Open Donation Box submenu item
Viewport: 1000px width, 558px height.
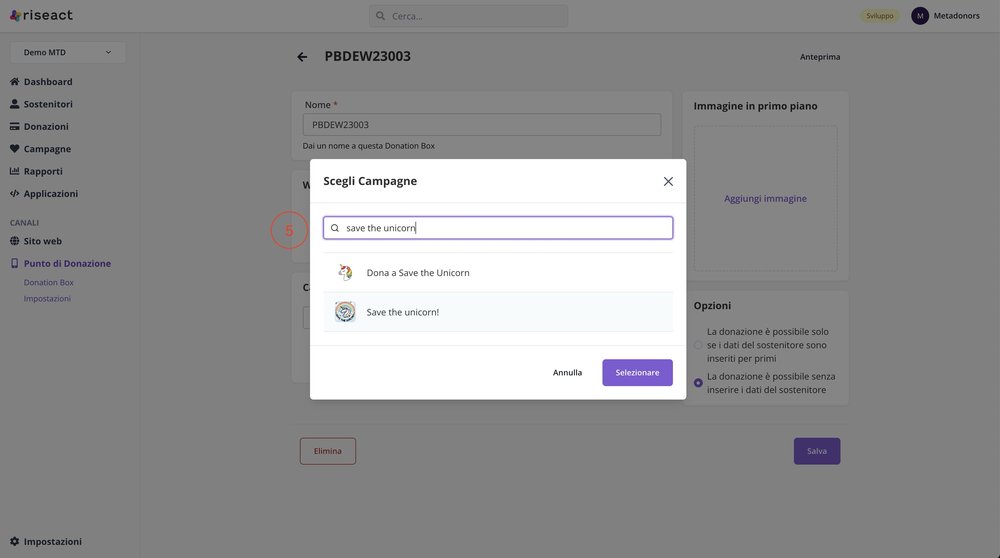click(x=48, y=283)
